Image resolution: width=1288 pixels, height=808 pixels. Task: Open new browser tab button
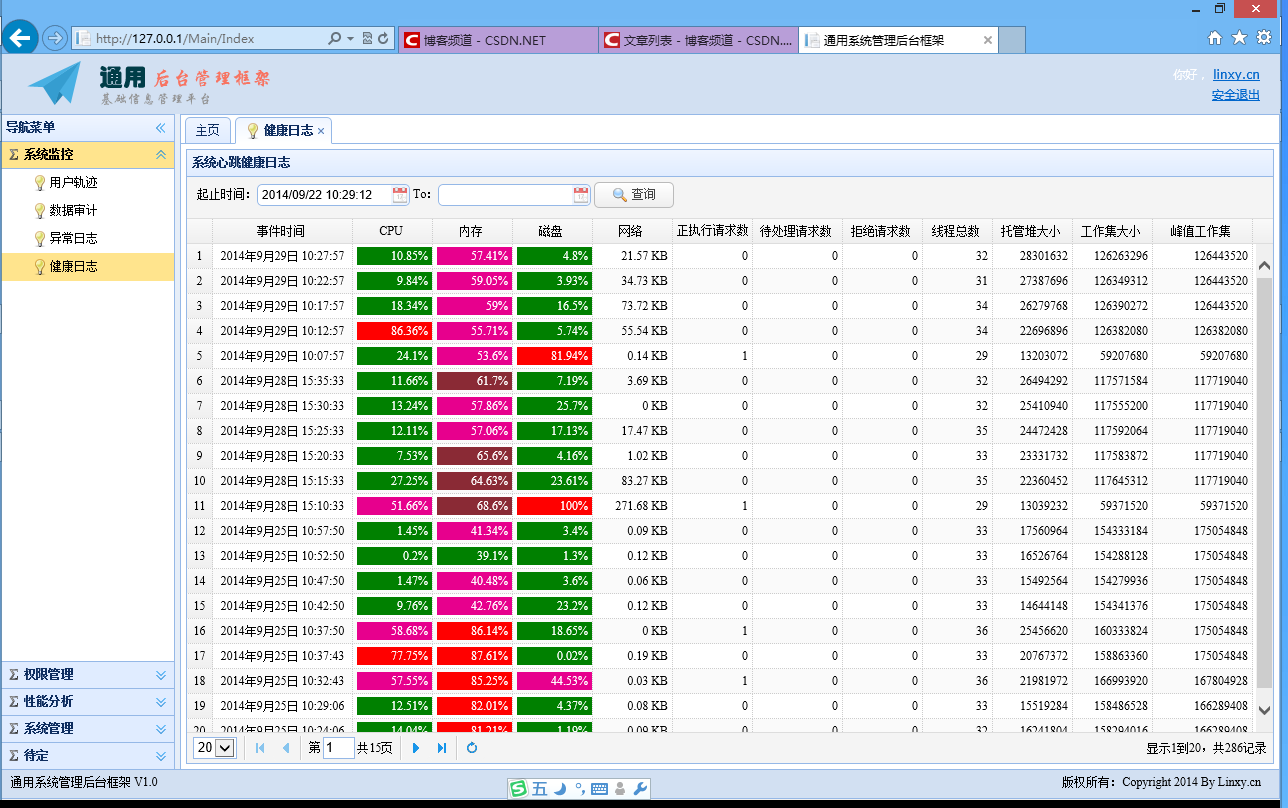(x=1012, y=40)
